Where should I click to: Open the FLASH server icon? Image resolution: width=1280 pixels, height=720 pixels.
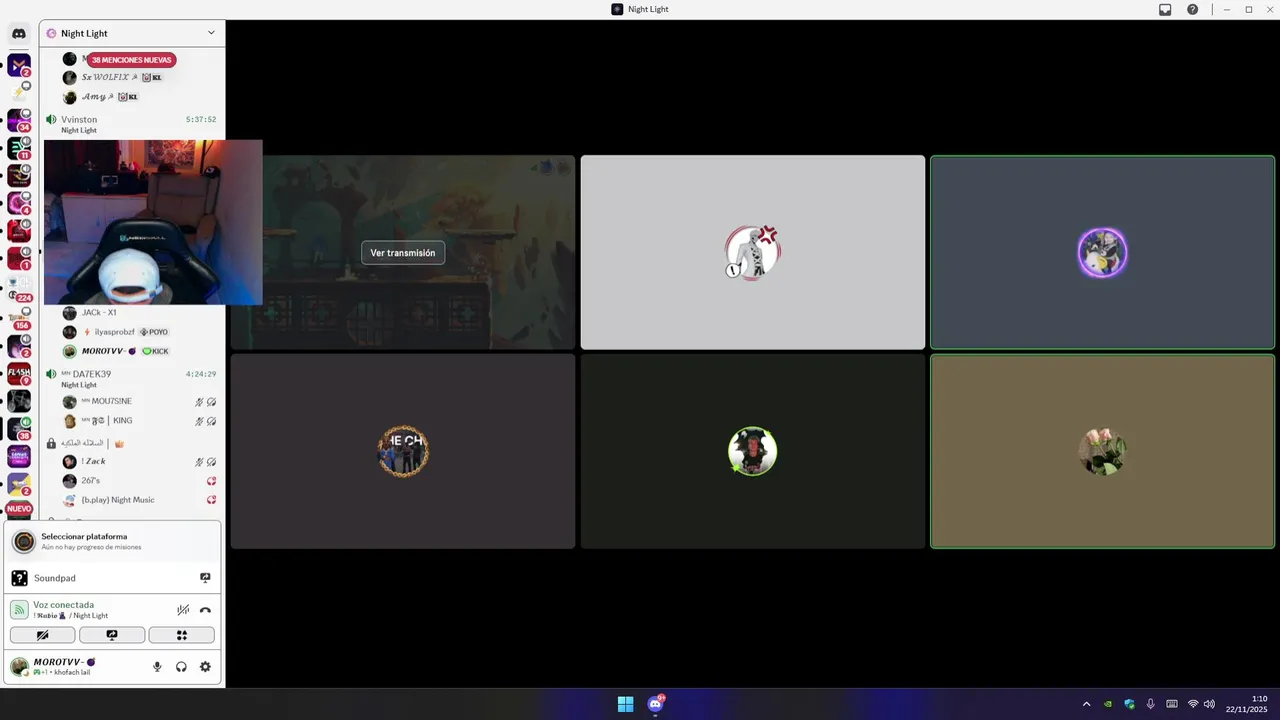tap(19, 374)
